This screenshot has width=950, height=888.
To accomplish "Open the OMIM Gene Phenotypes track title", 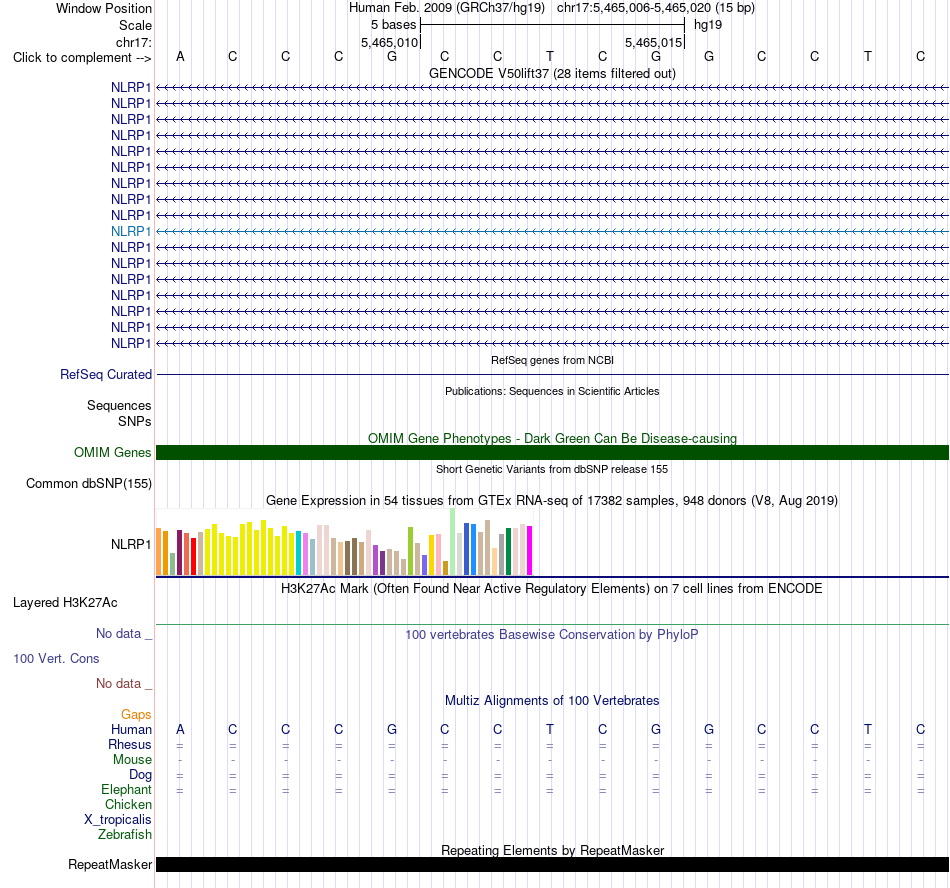I will point(552,438).
